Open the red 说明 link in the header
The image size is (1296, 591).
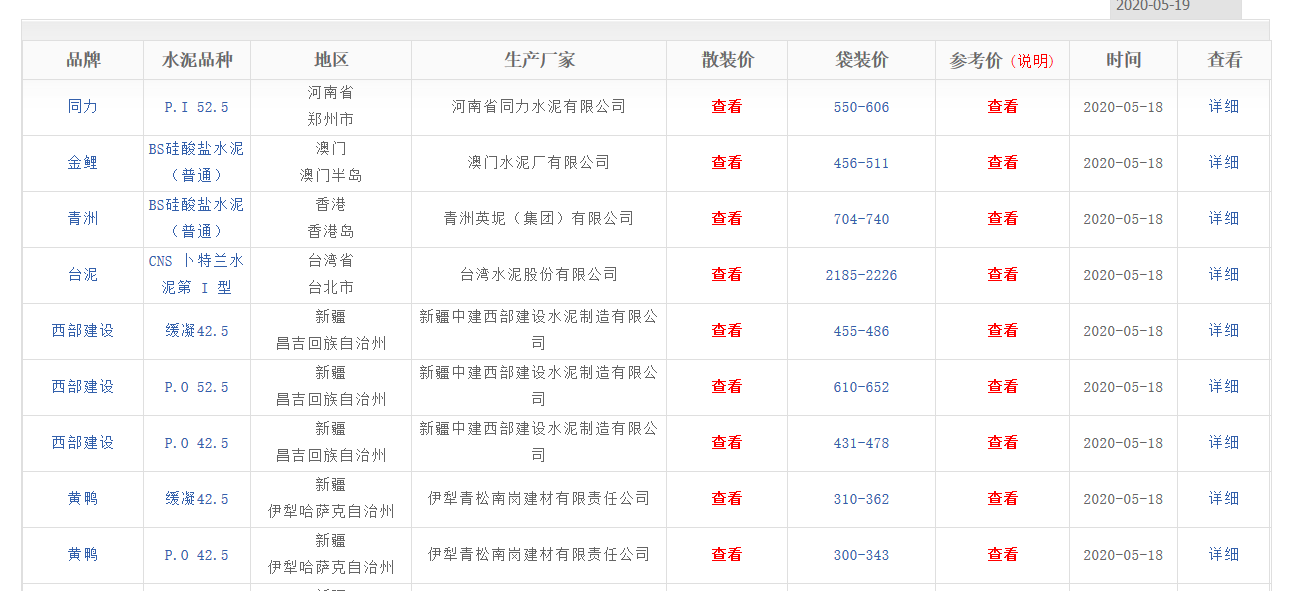point(1031,61)
